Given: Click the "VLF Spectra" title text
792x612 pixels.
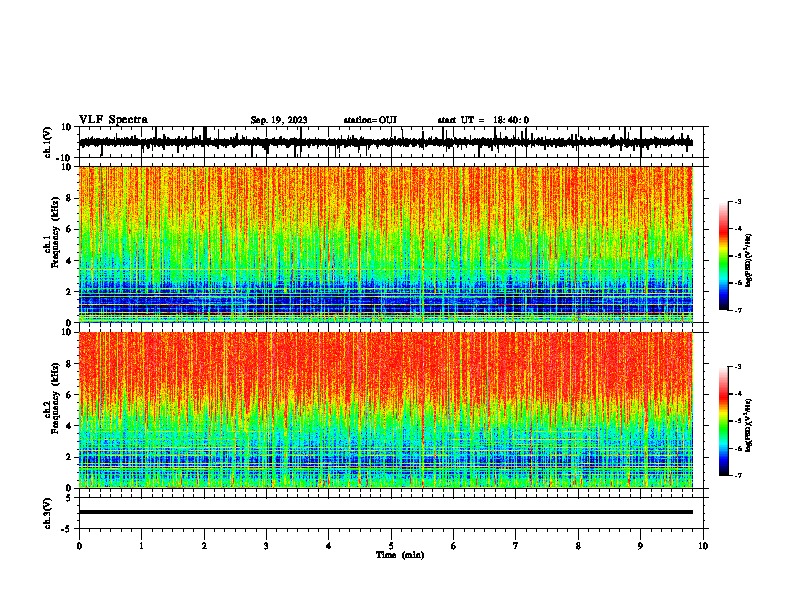Looking at the screenshot, I should pos(113,120).
